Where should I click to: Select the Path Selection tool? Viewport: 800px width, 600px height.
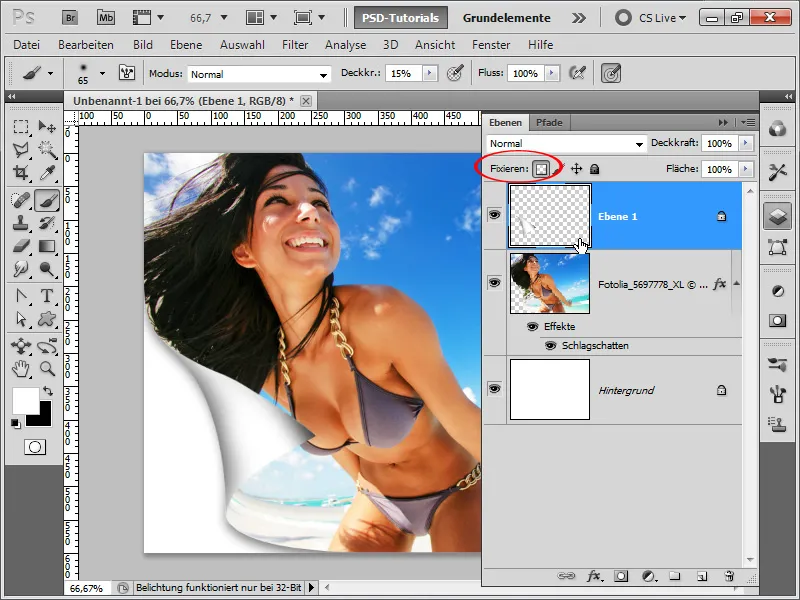[20, 319]
